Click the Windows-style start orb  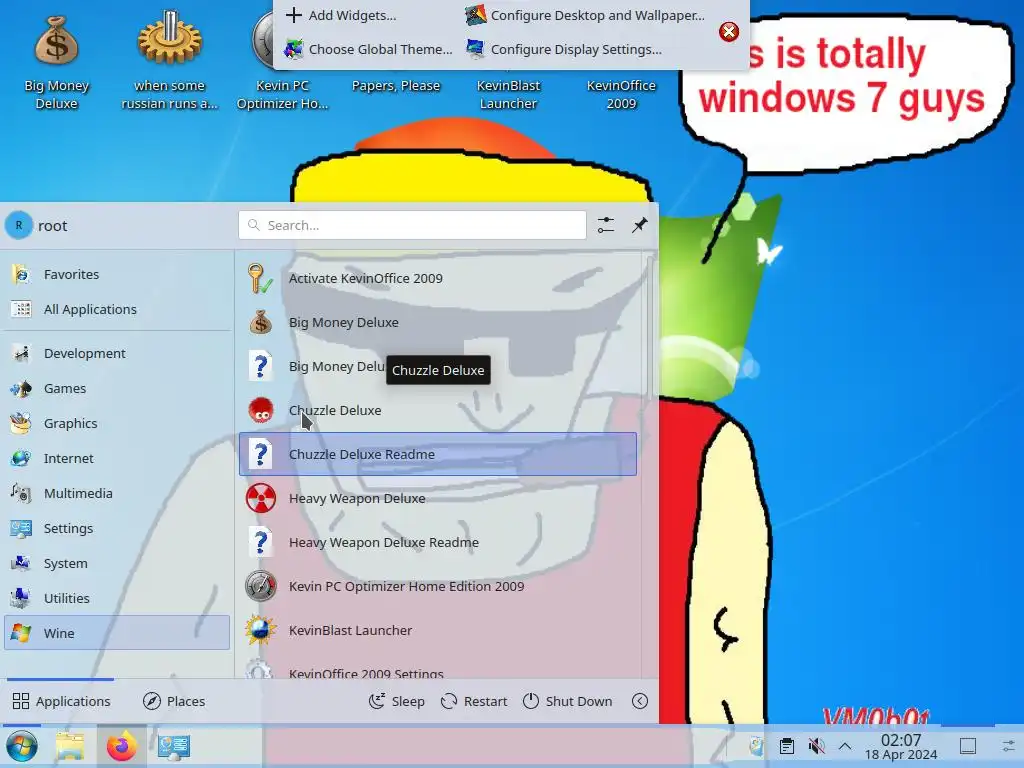tap(22, 746)
